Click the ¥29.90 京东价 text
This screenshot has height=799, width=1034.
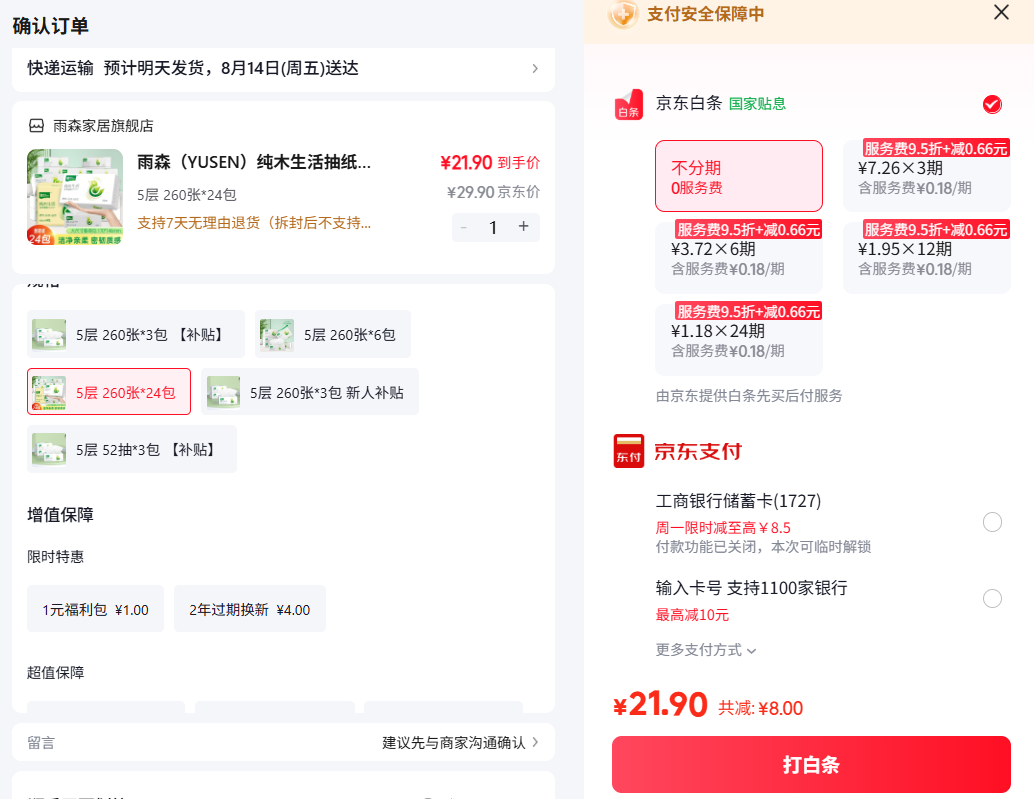(493, 192)
